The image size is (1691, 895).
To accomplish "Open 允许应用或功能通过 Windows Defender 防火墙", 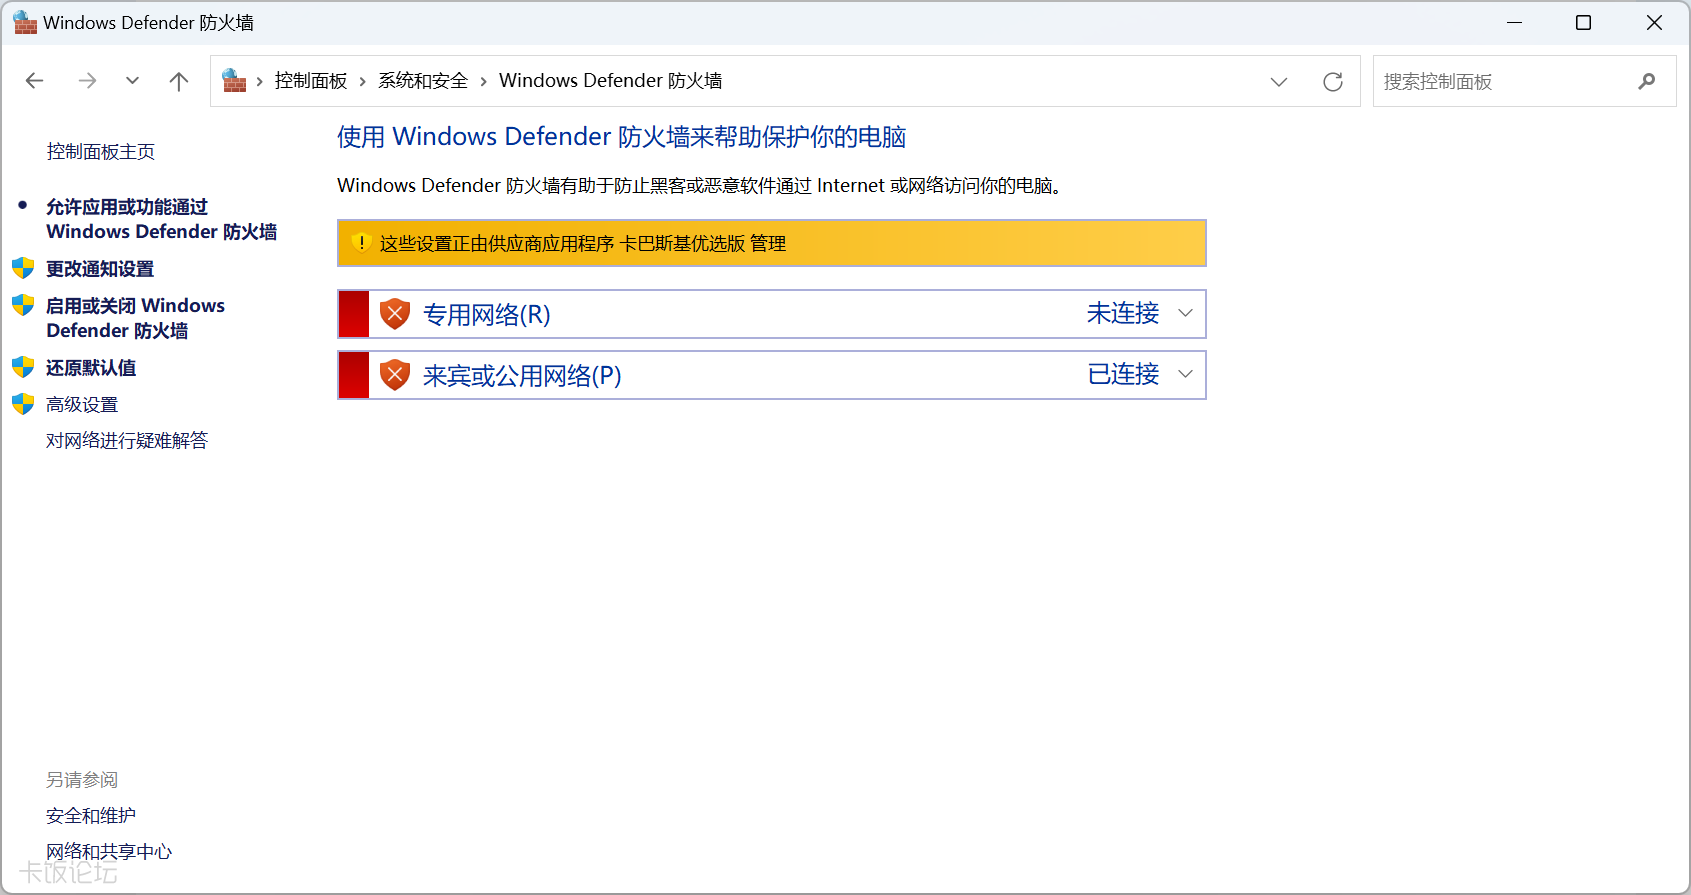I will pyautogui.click(x=161, y=219).
